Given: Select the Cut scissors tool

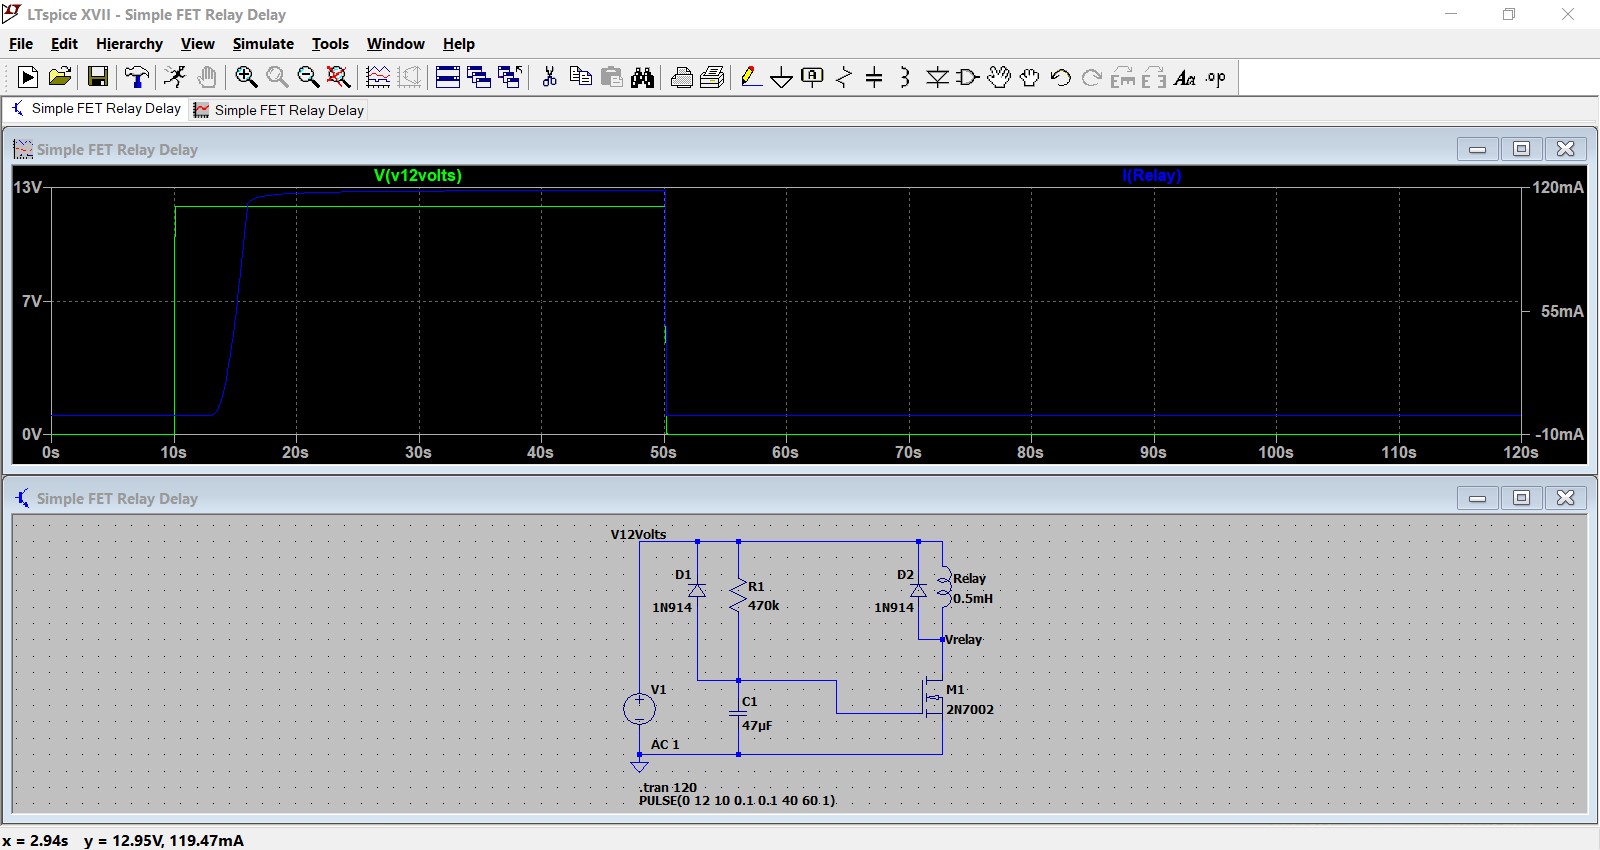Looking at the screenshot, I should (x=549, y=77).
